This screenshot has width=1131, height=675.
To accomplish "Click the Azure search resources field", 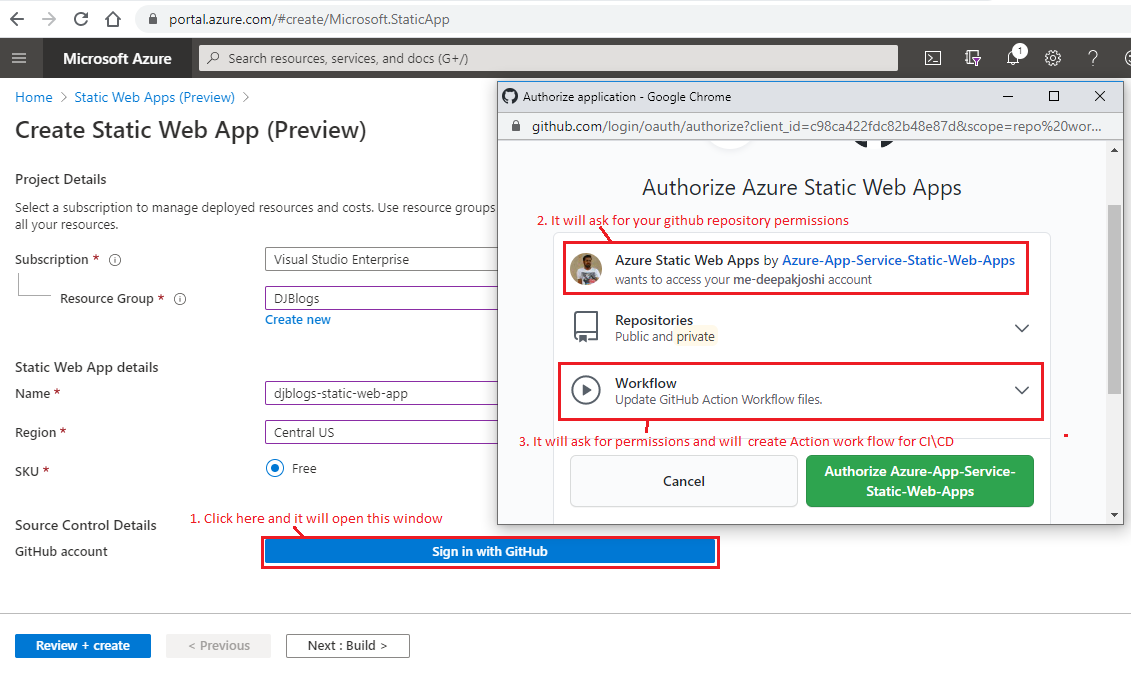I will [548, 58].
